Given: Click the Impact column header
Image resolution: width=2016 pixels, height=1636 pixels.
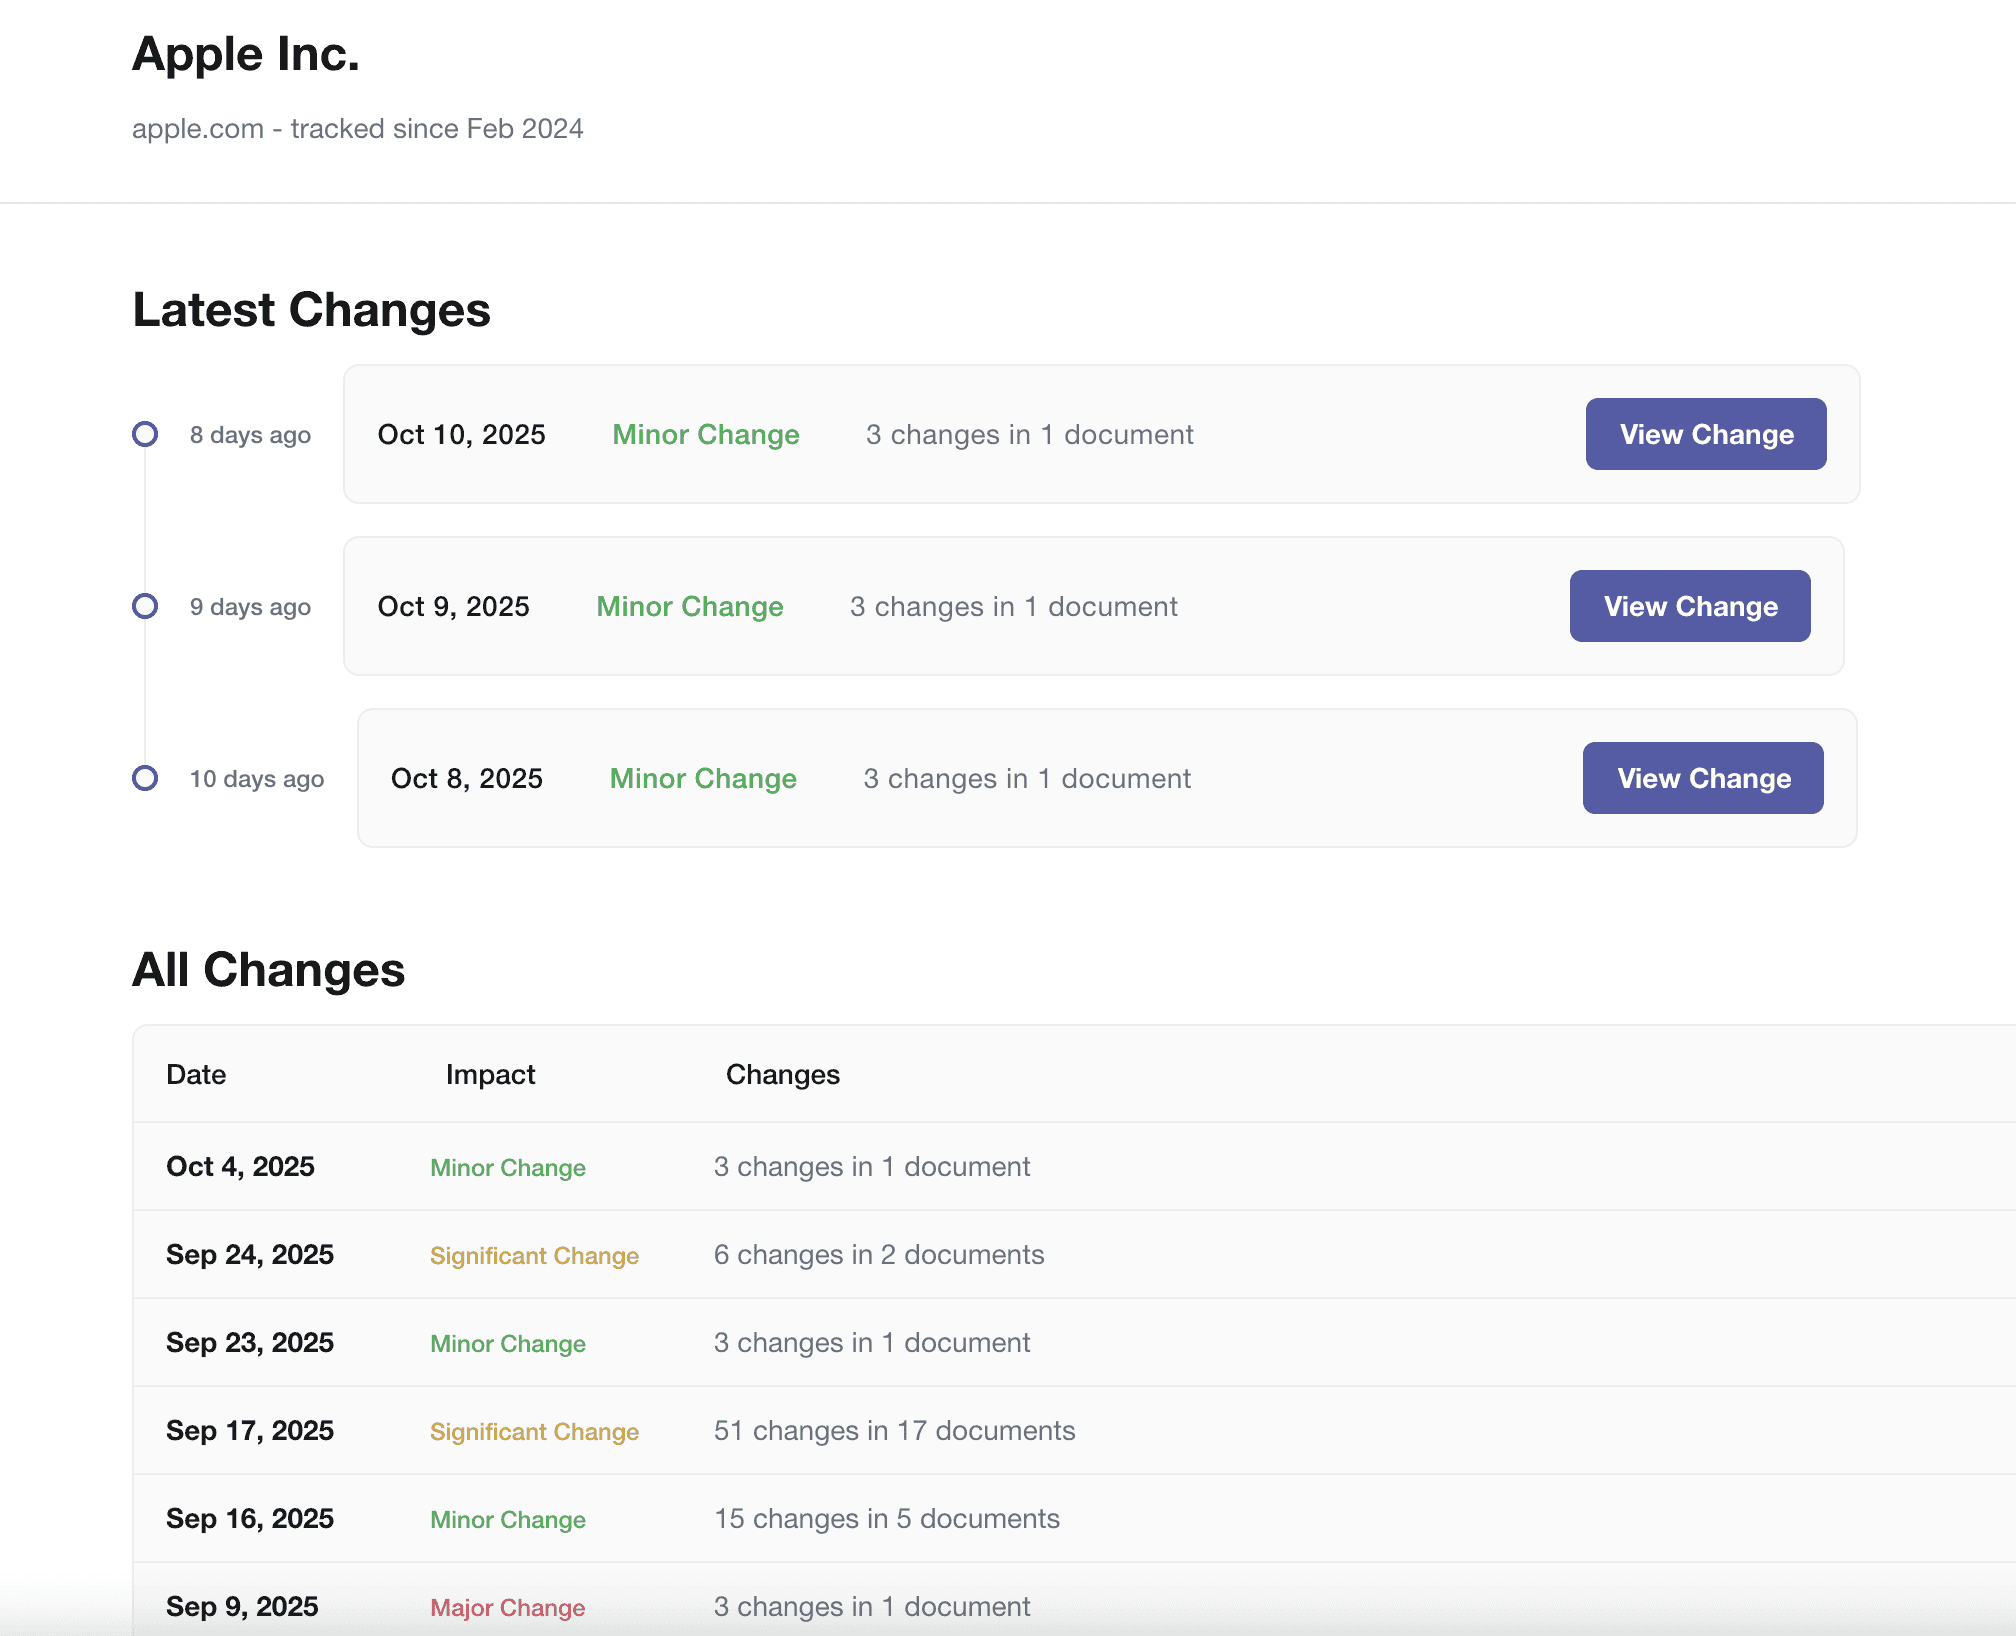Looking at the screenshot, I should [490, 1074].
